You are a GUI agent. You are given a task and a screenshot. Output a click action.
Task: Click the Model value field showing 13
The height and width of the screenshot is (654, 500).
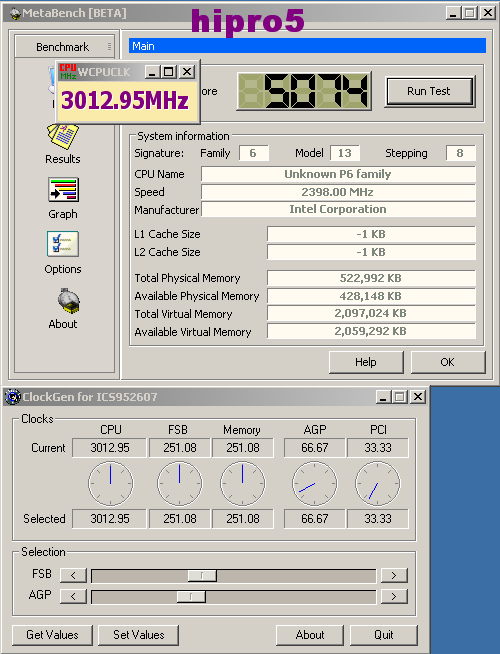345,153
